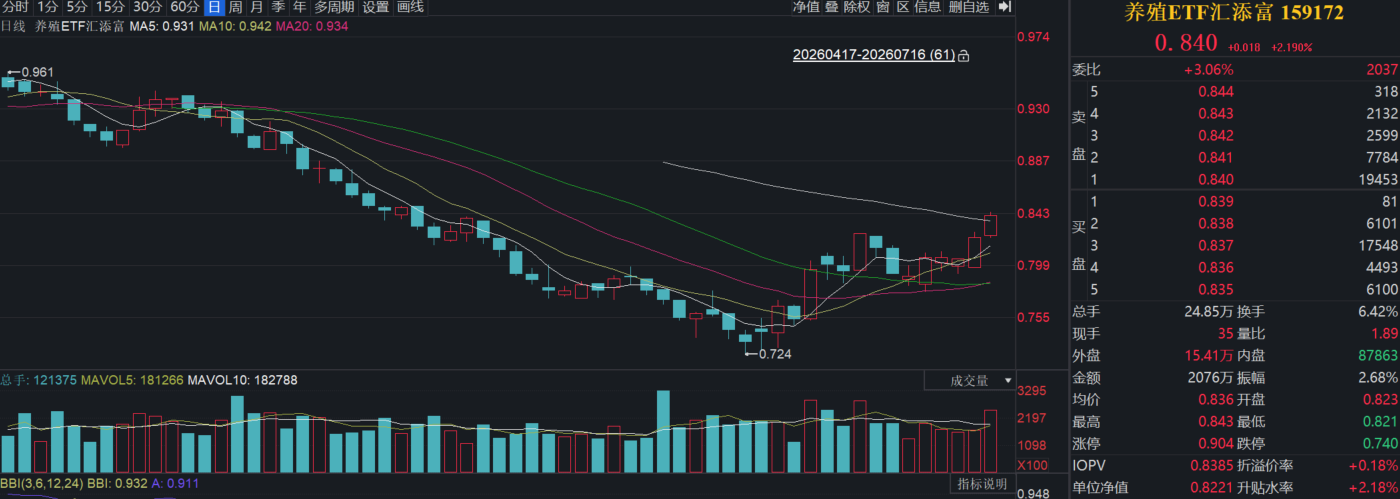
Task: Toggle the 区 interval statistics button
Action: [x=902, y=7]
